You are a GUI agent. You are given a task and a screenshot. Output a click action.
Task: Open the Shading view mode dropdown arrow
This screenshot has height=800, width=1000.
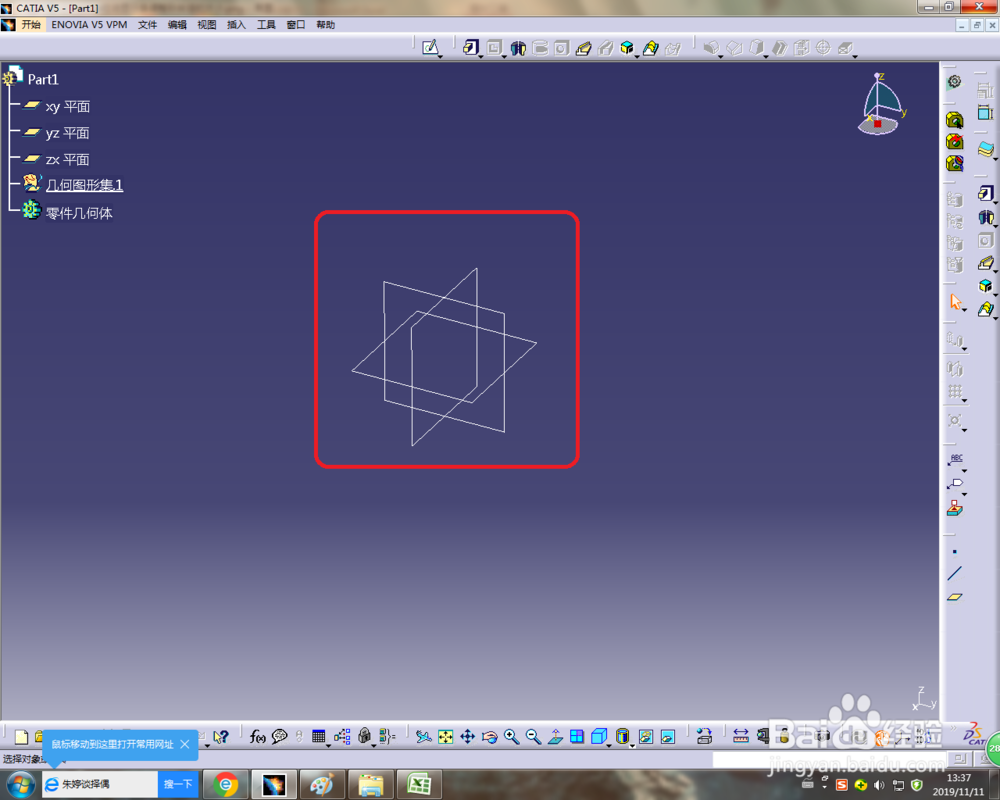click(633, 746)
